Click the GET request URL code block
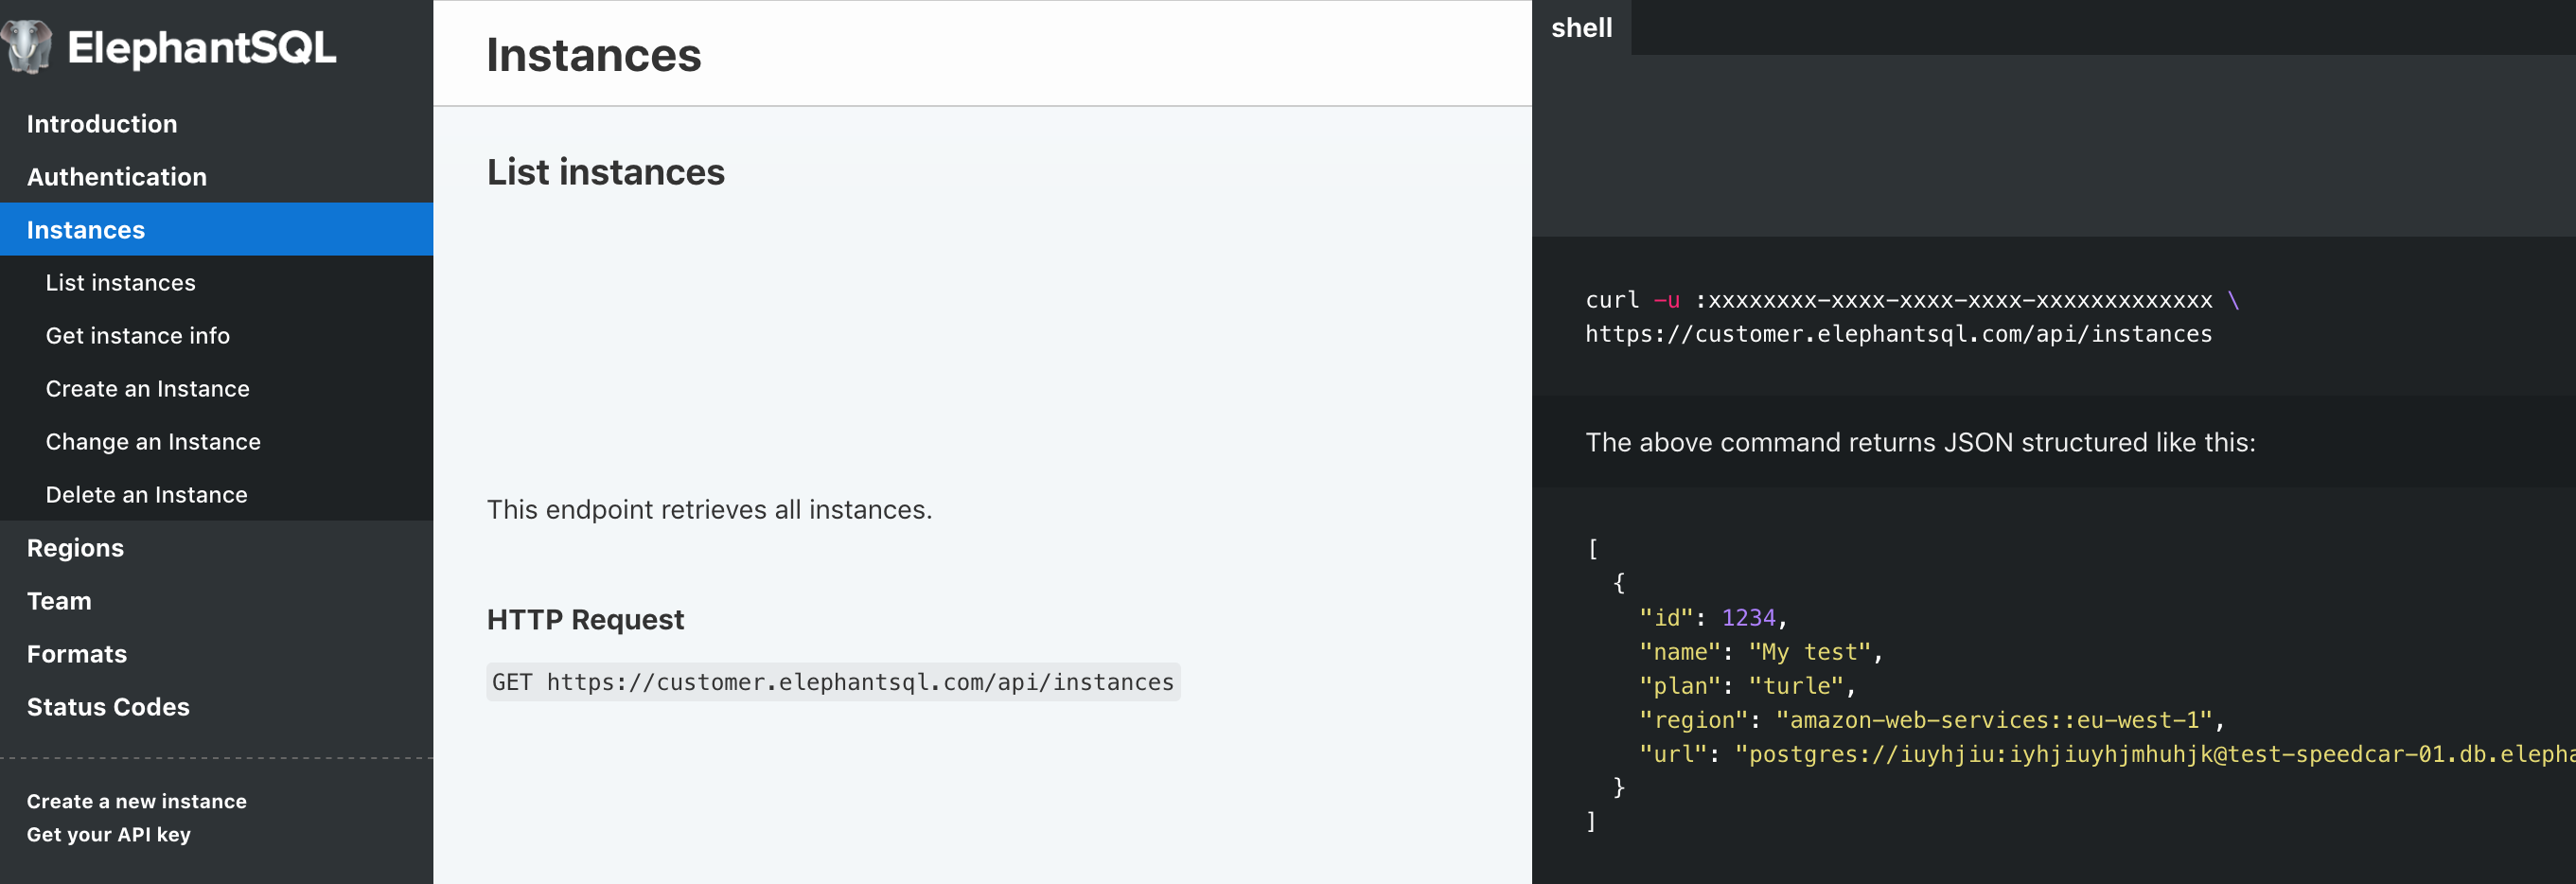 pos(832,682)
